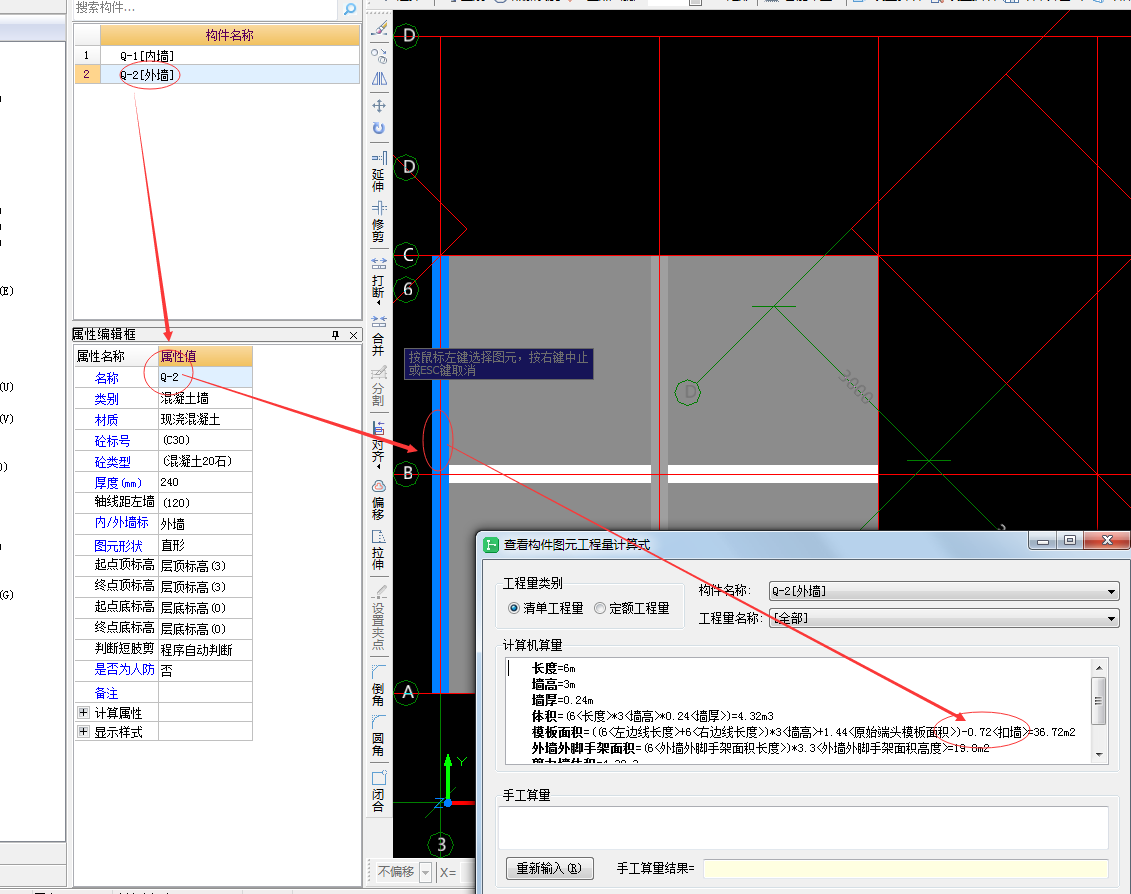Click the component search magnifier icon

click(x=350, y=9)
